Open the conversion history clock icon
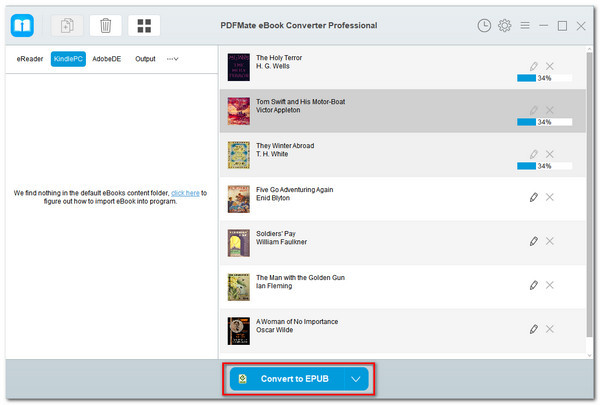This screenshot has height=405, width=600. tap(485, 25)
